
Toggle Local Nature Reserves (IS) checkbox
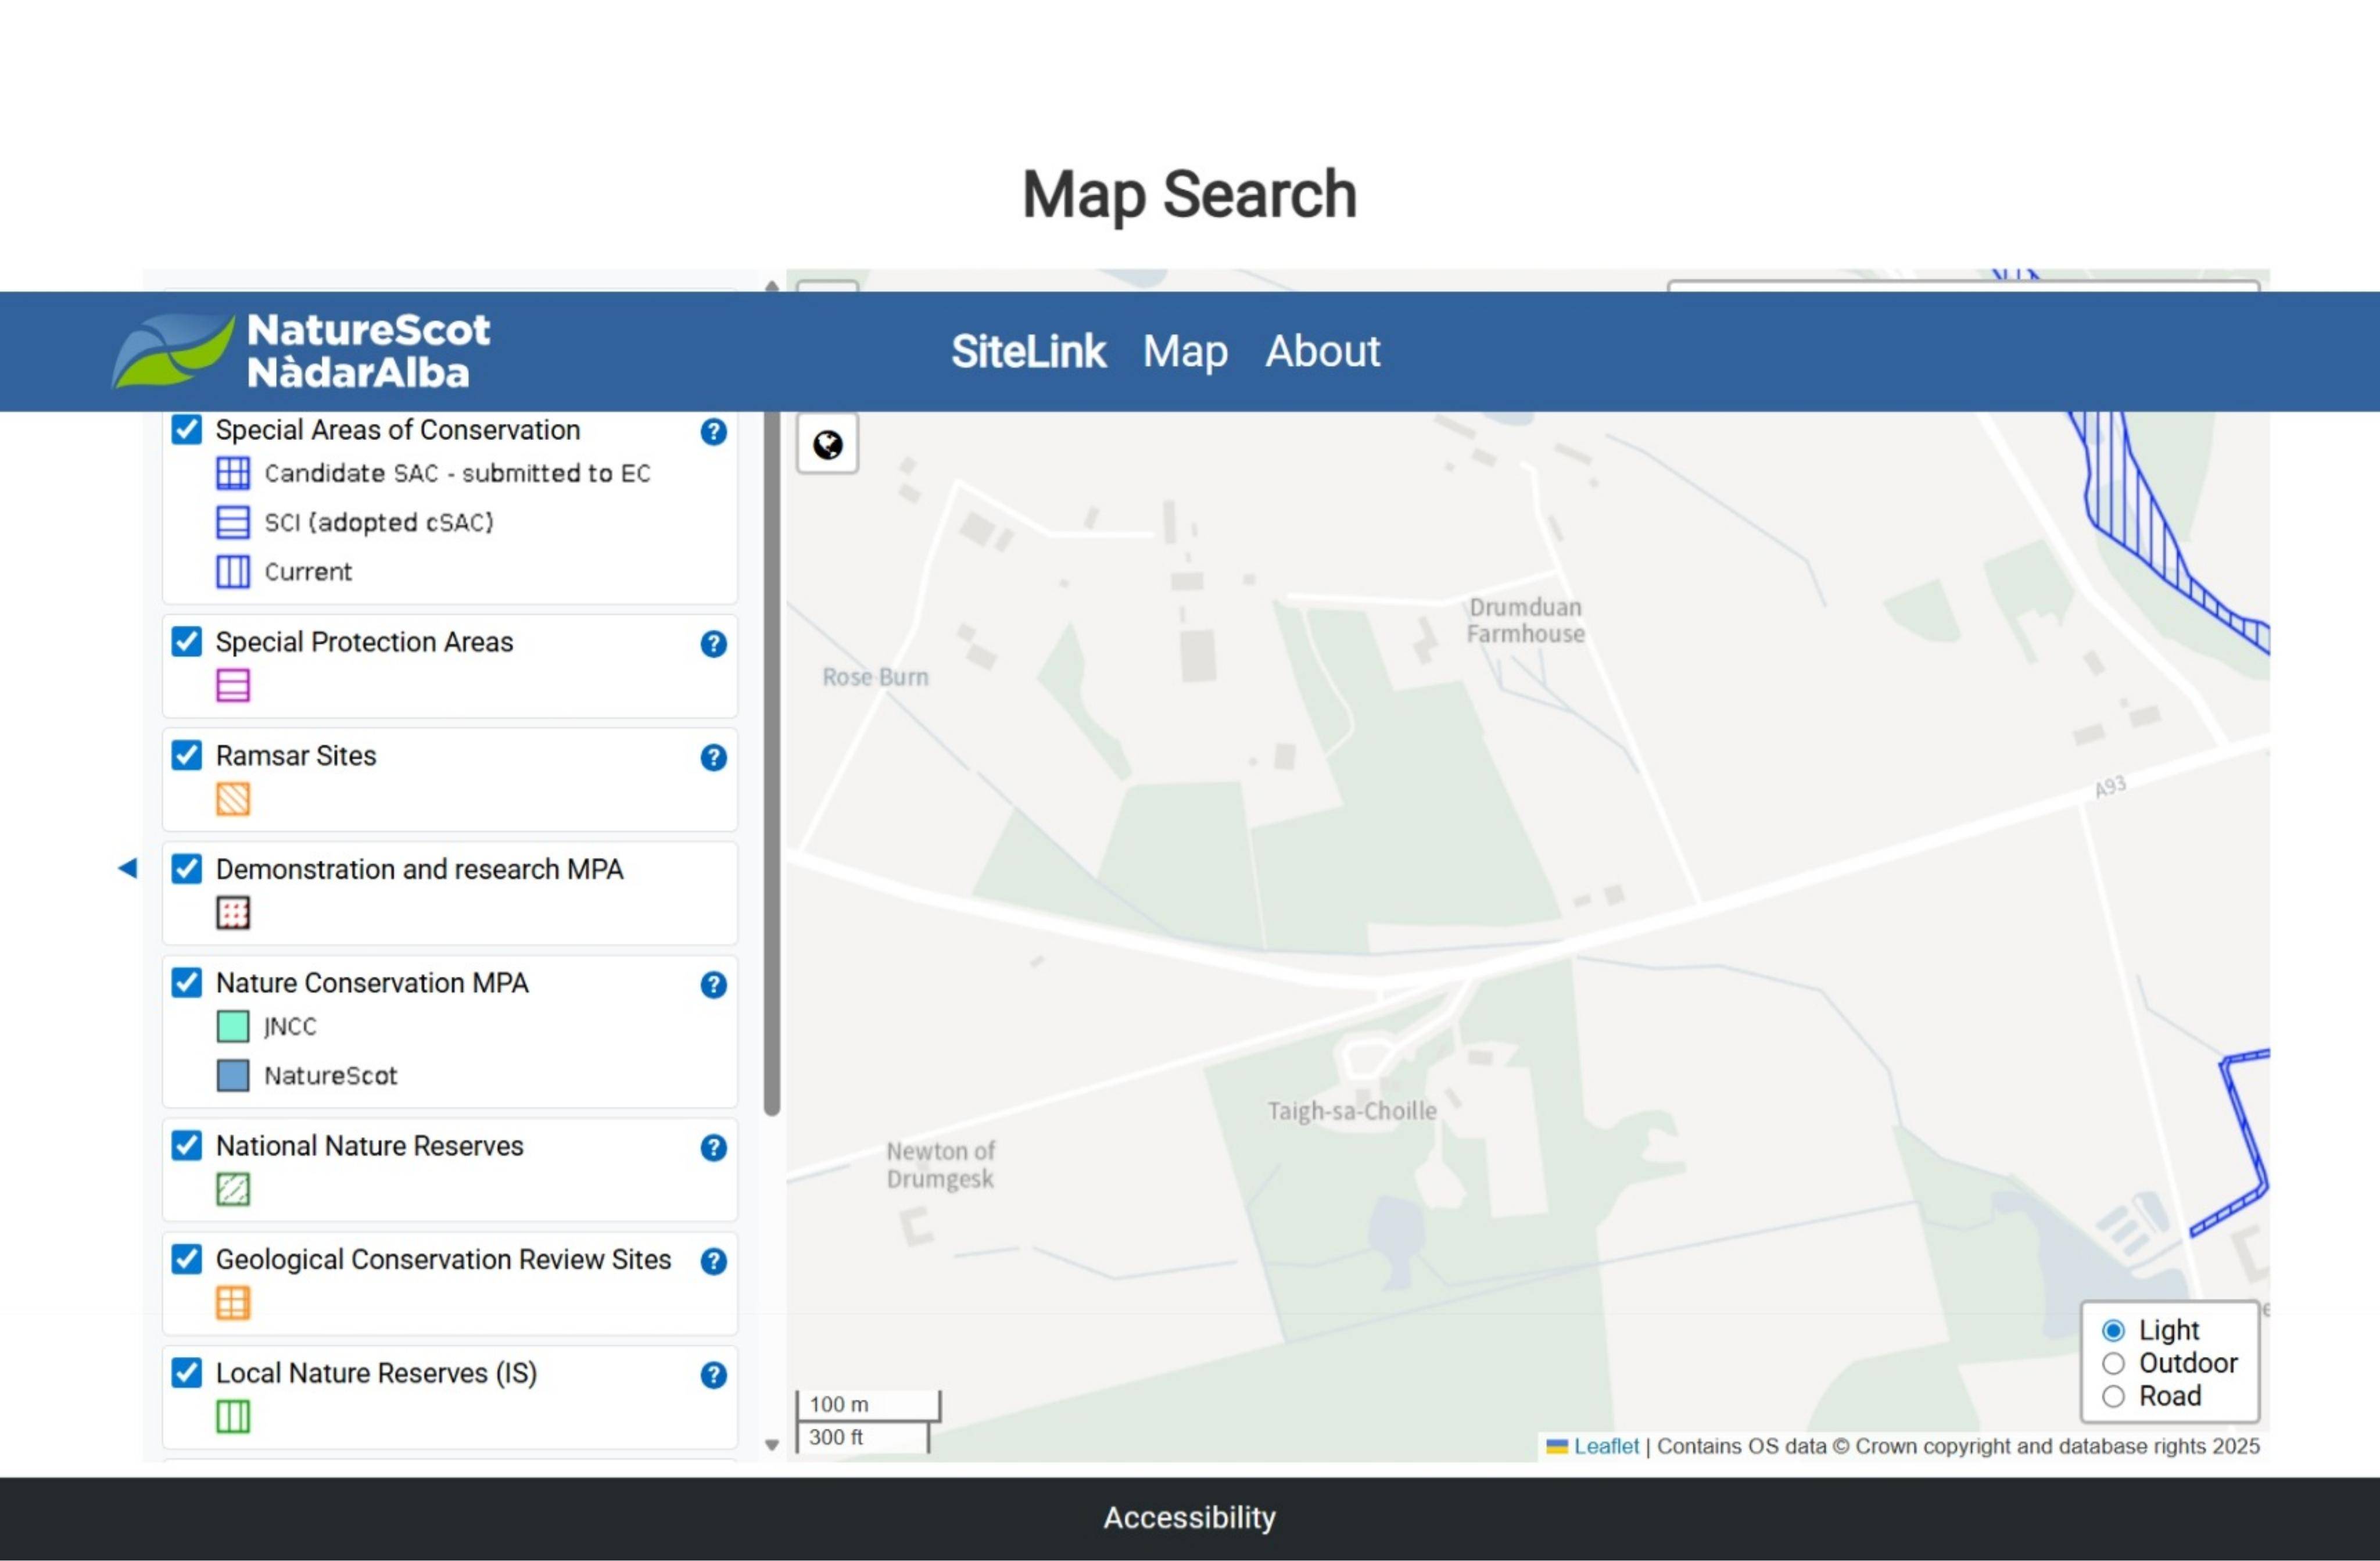[x=187, y=1373]
